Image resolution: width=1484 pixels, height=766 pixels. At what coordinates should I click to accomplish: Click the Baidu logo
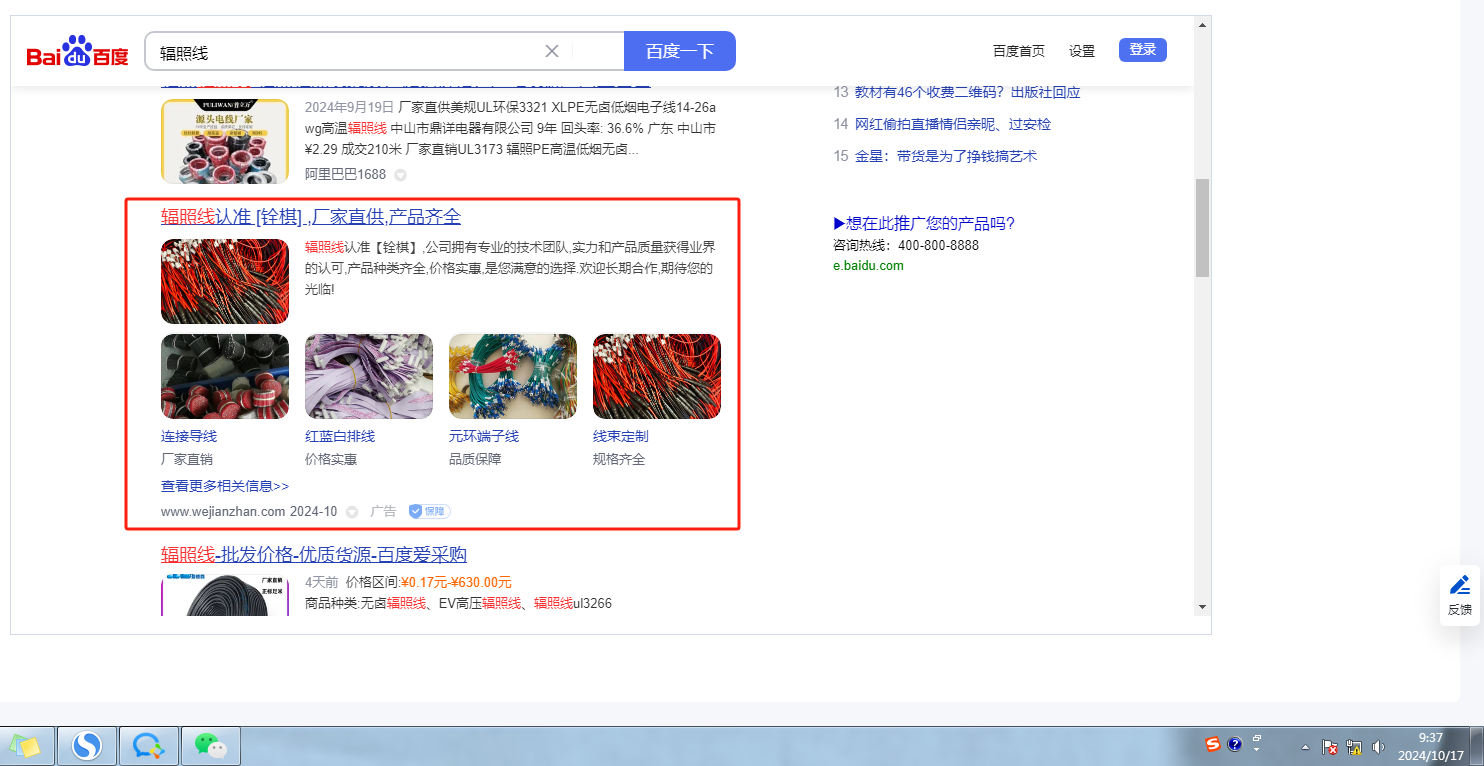pos(78,51)
